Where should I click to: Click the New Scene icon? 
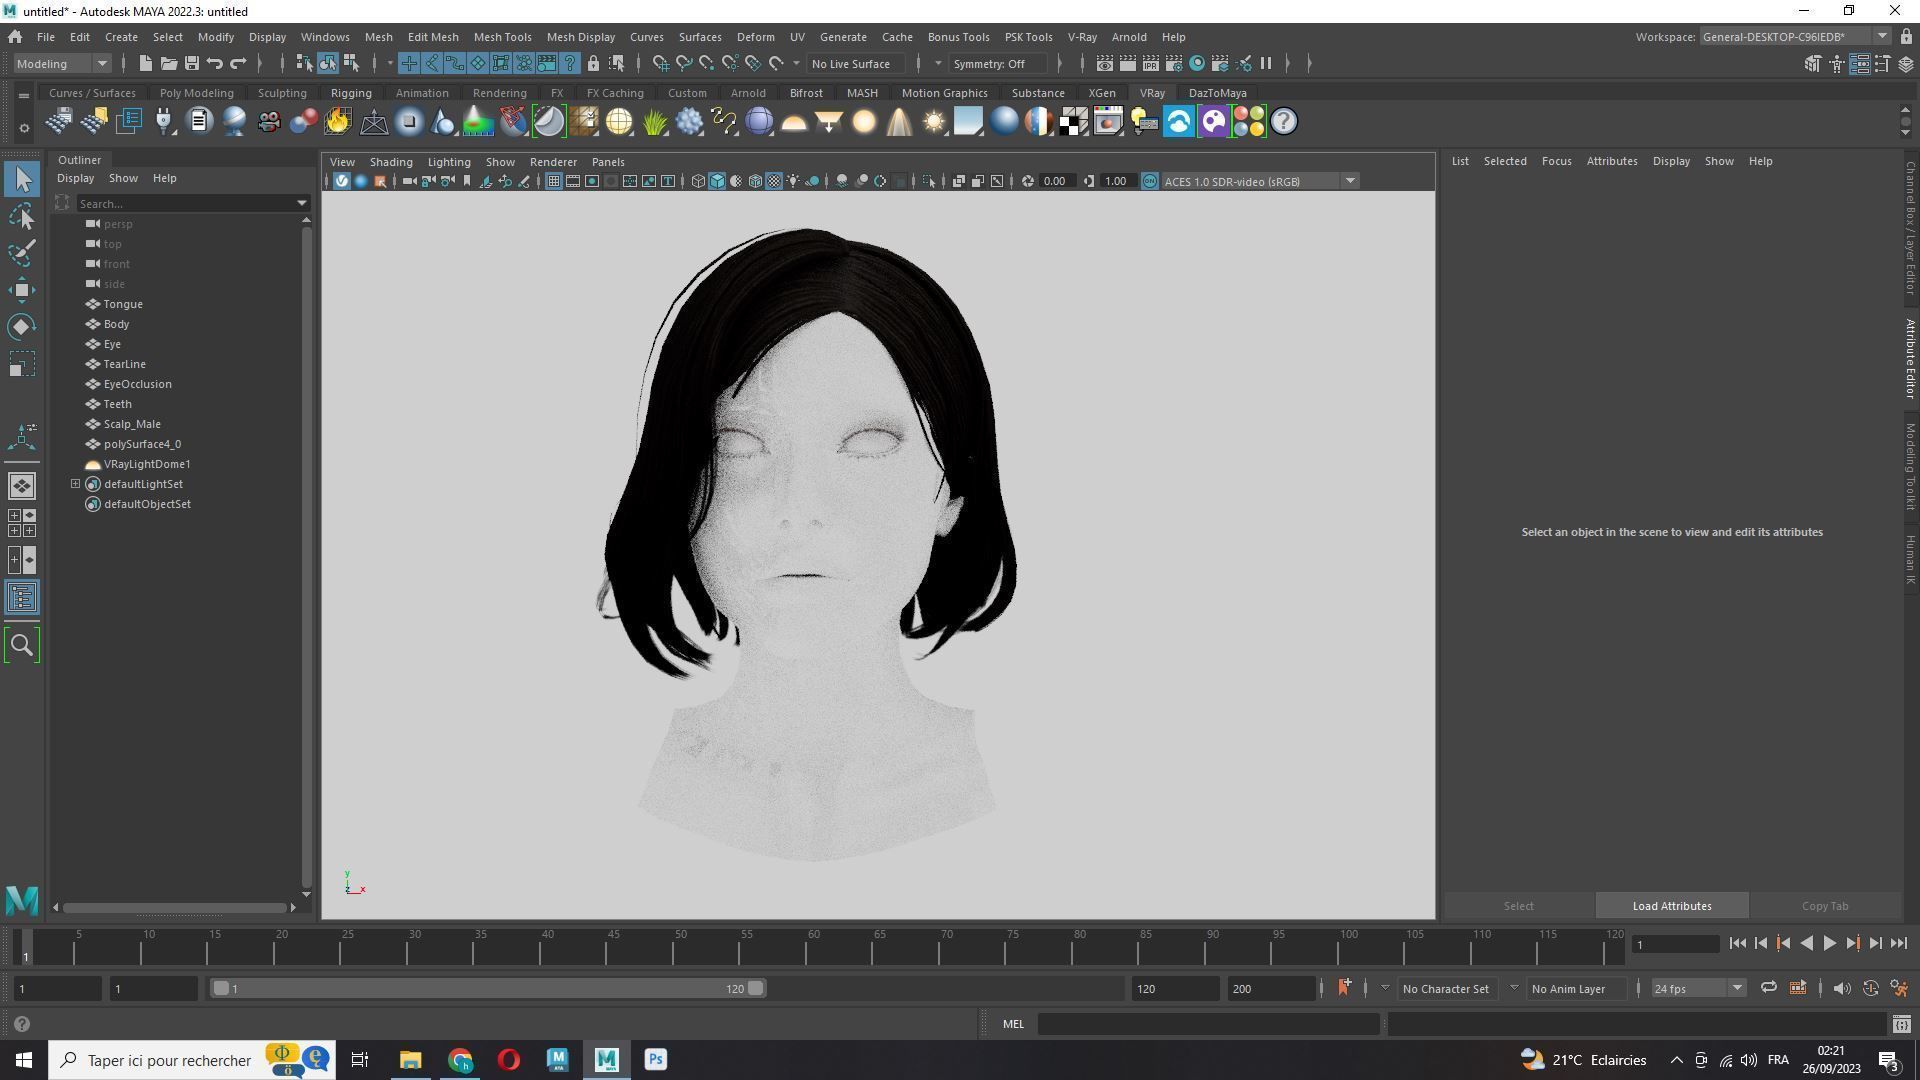tap(145, 63)
